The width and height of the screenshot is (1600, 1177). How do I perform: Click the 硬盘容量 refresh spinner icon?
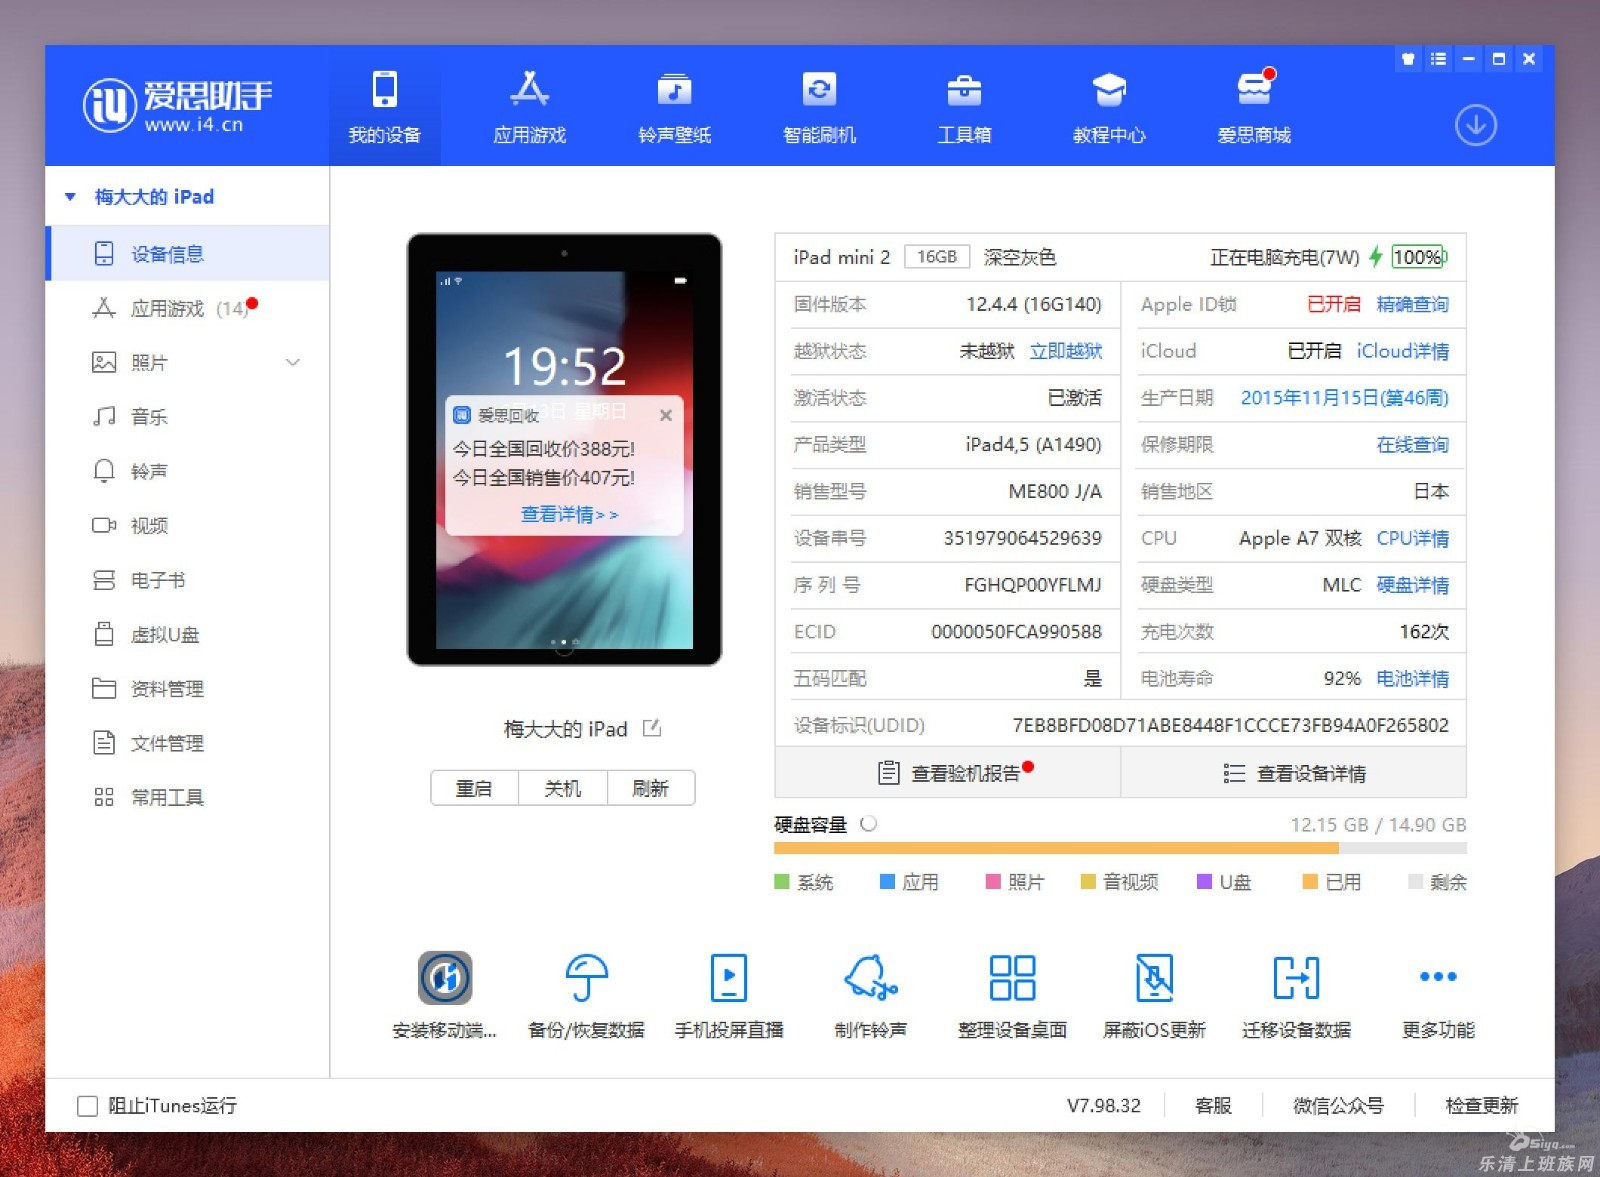[869, 824]
